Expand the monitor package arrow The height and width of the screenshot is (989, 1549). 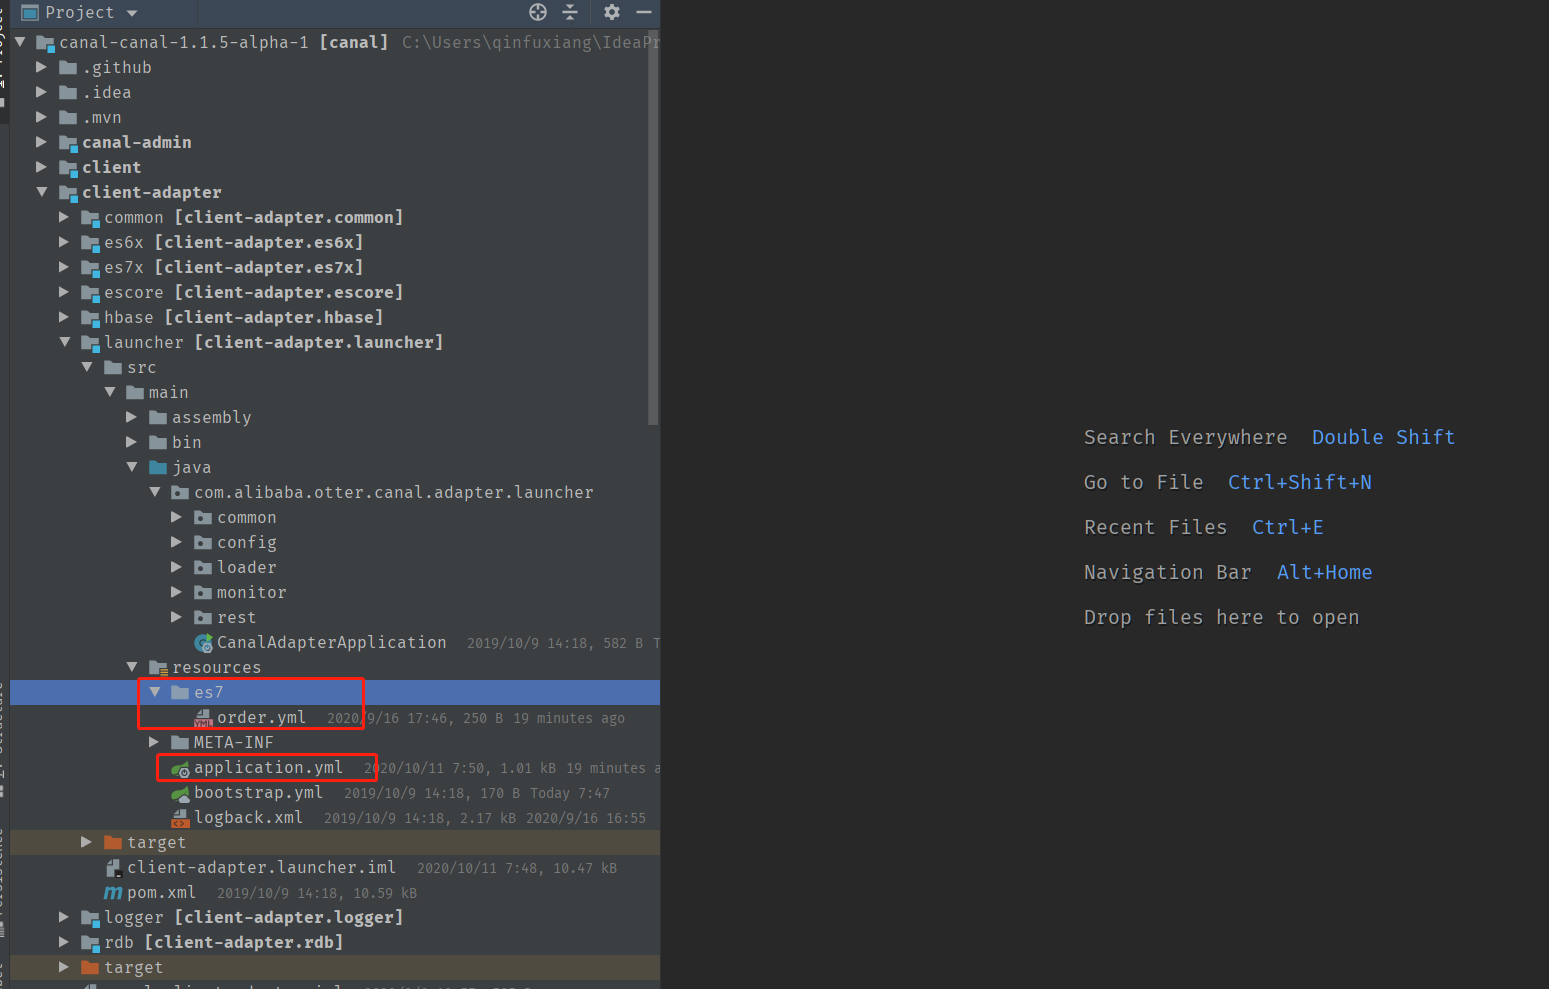(176, 592)
